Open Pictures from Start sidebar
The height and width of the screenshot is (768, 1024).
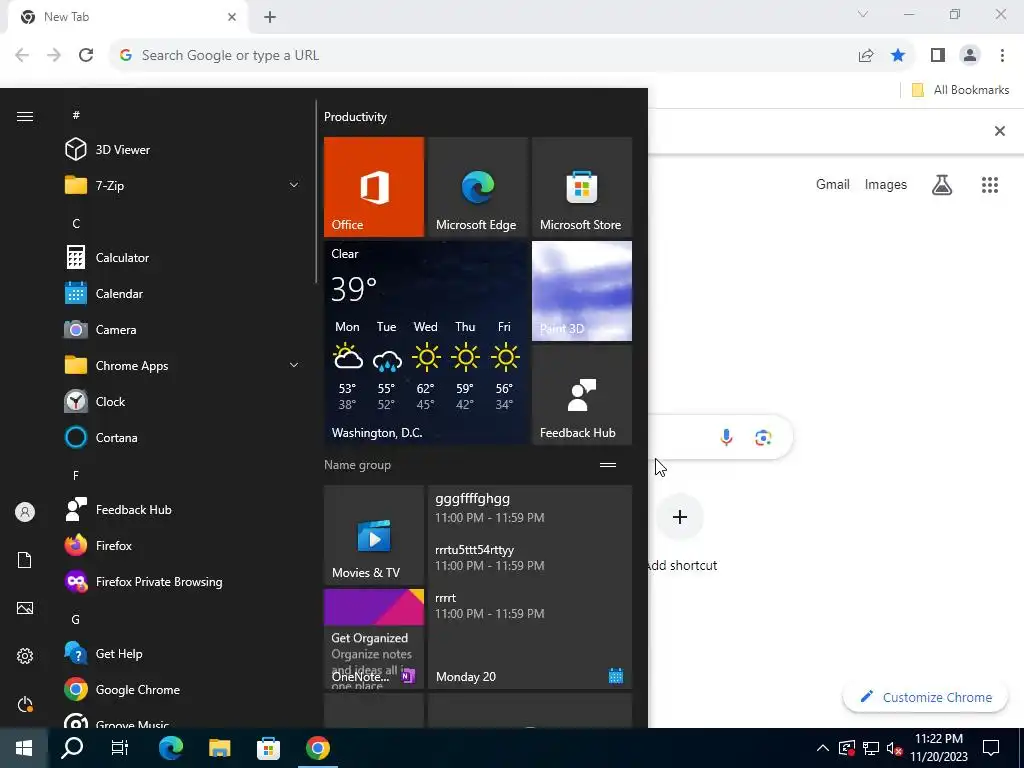(x=25, y=608)
